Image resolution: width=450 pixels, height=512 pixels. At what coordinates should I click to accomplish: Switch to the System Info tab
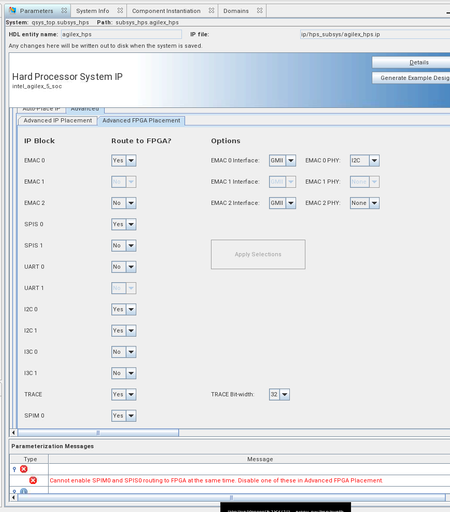click(x=93, y=11)
